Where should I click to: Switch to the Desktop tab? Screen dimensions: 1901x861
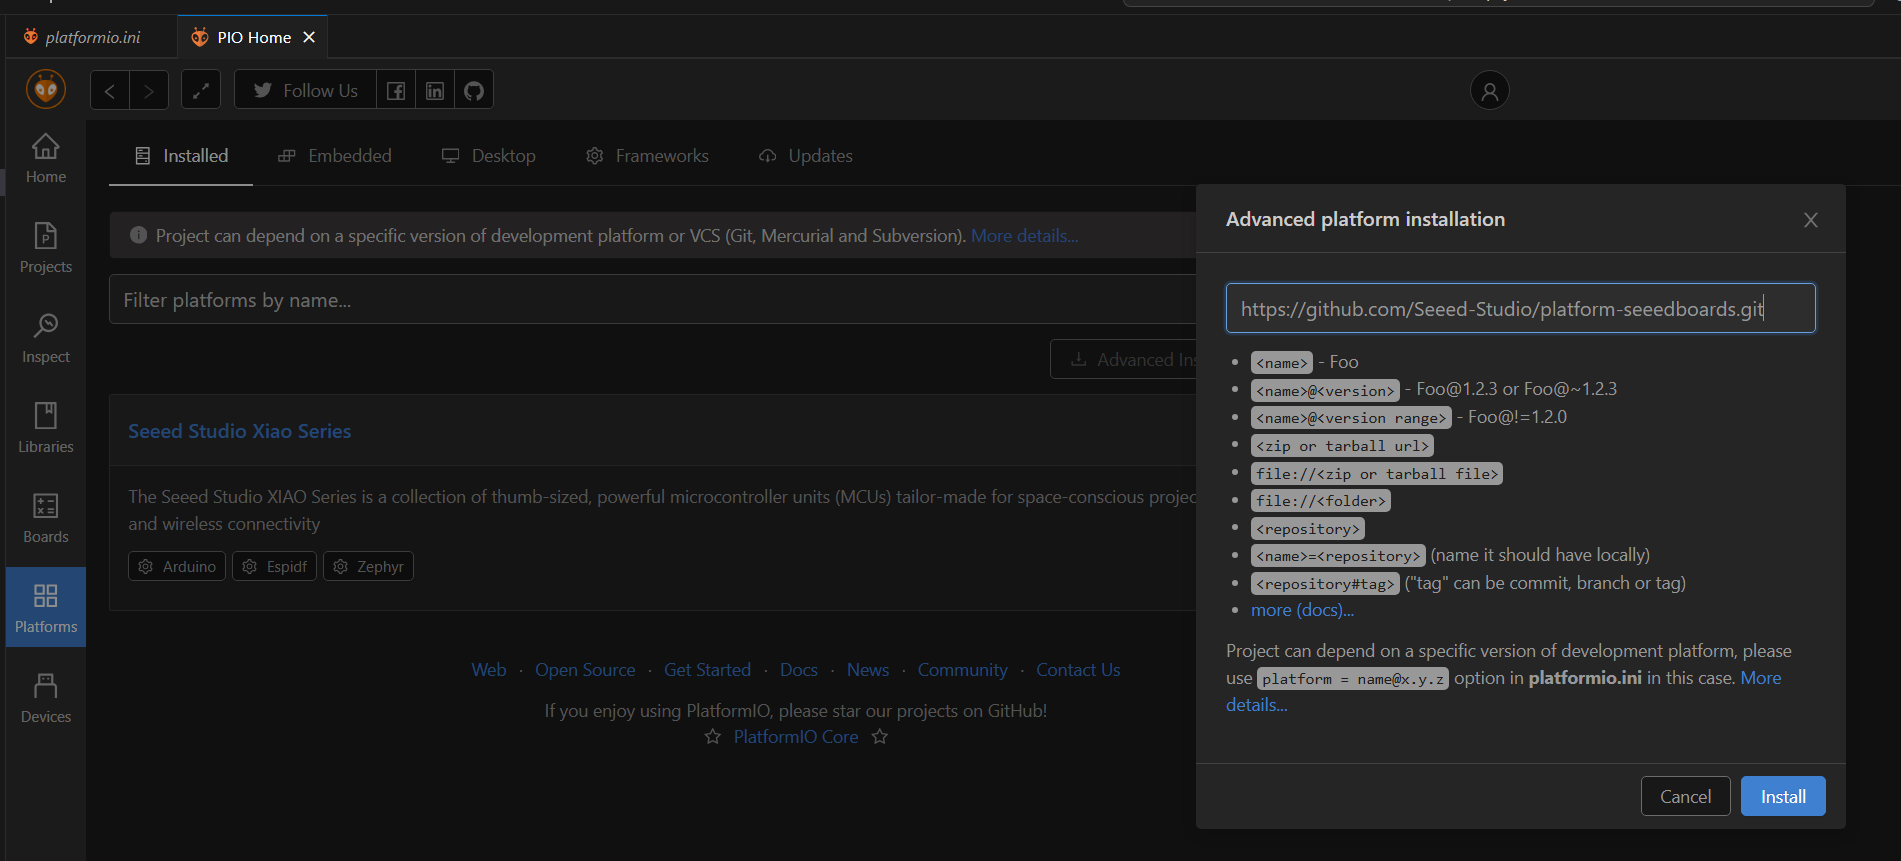489,156
